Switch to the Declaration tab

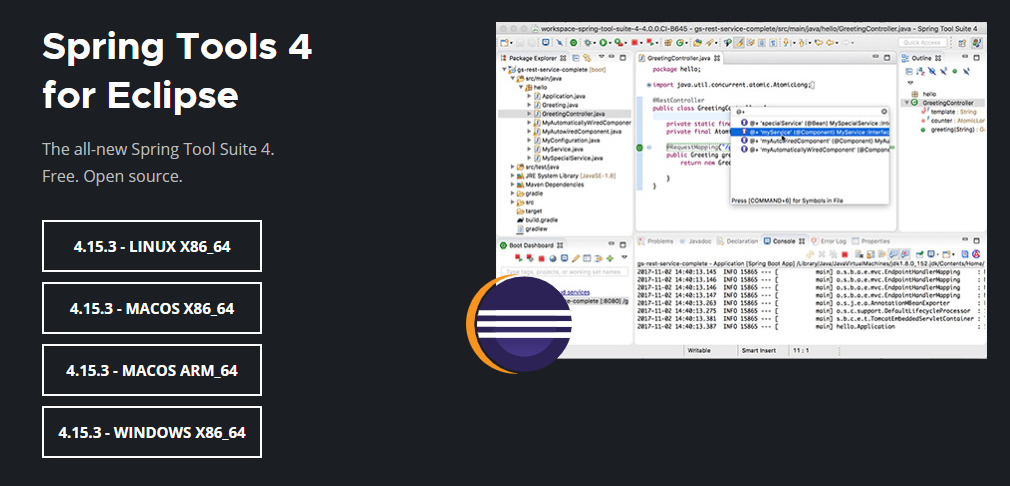pyautogui.click(x=738, y=241)
